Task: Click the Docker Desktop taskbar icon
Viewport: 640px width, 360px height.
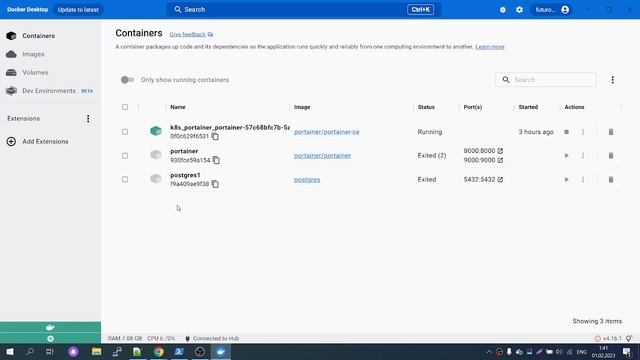Action: coord(221,351)
